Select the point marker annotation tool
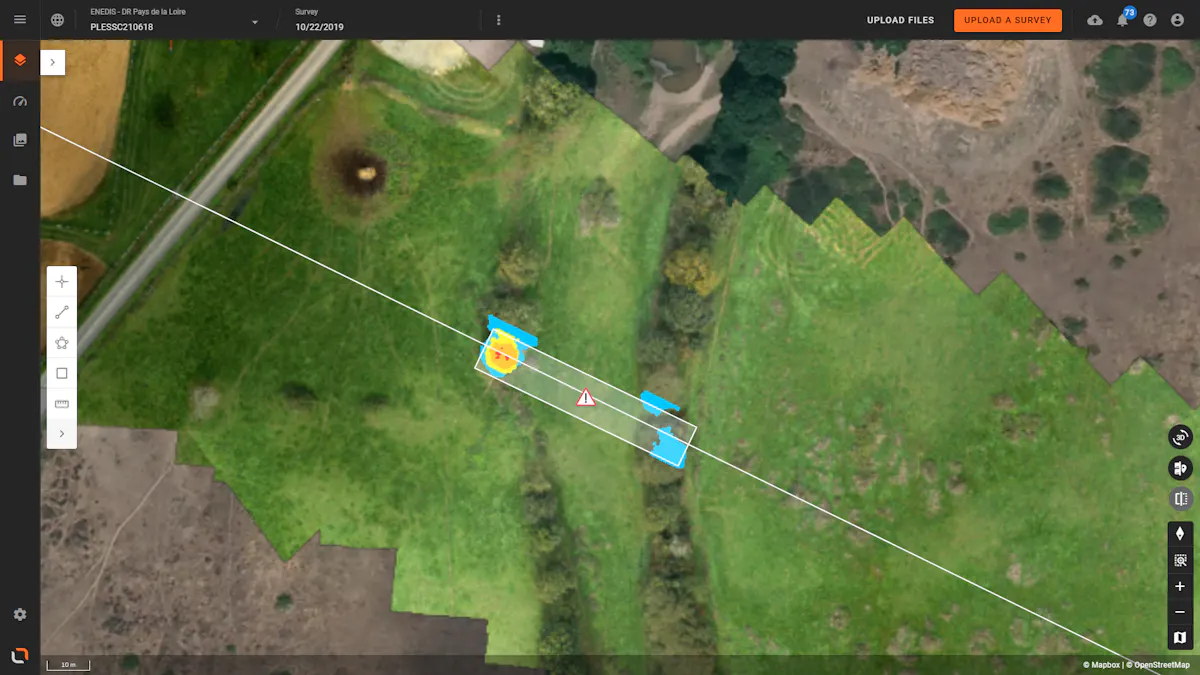Viewport: 1200px width, 675px height. point(62,282)
